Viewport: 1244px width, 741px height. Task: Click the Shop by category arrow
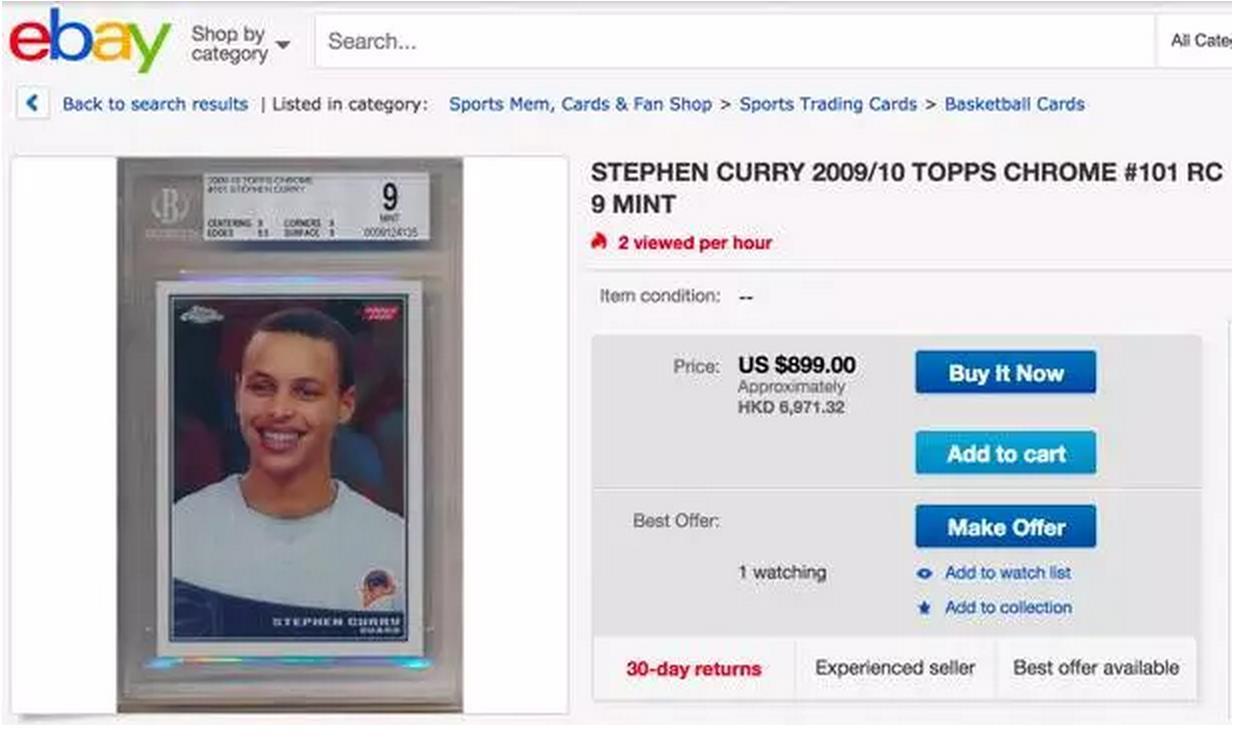pyautogui.click(x=282, y=45)
